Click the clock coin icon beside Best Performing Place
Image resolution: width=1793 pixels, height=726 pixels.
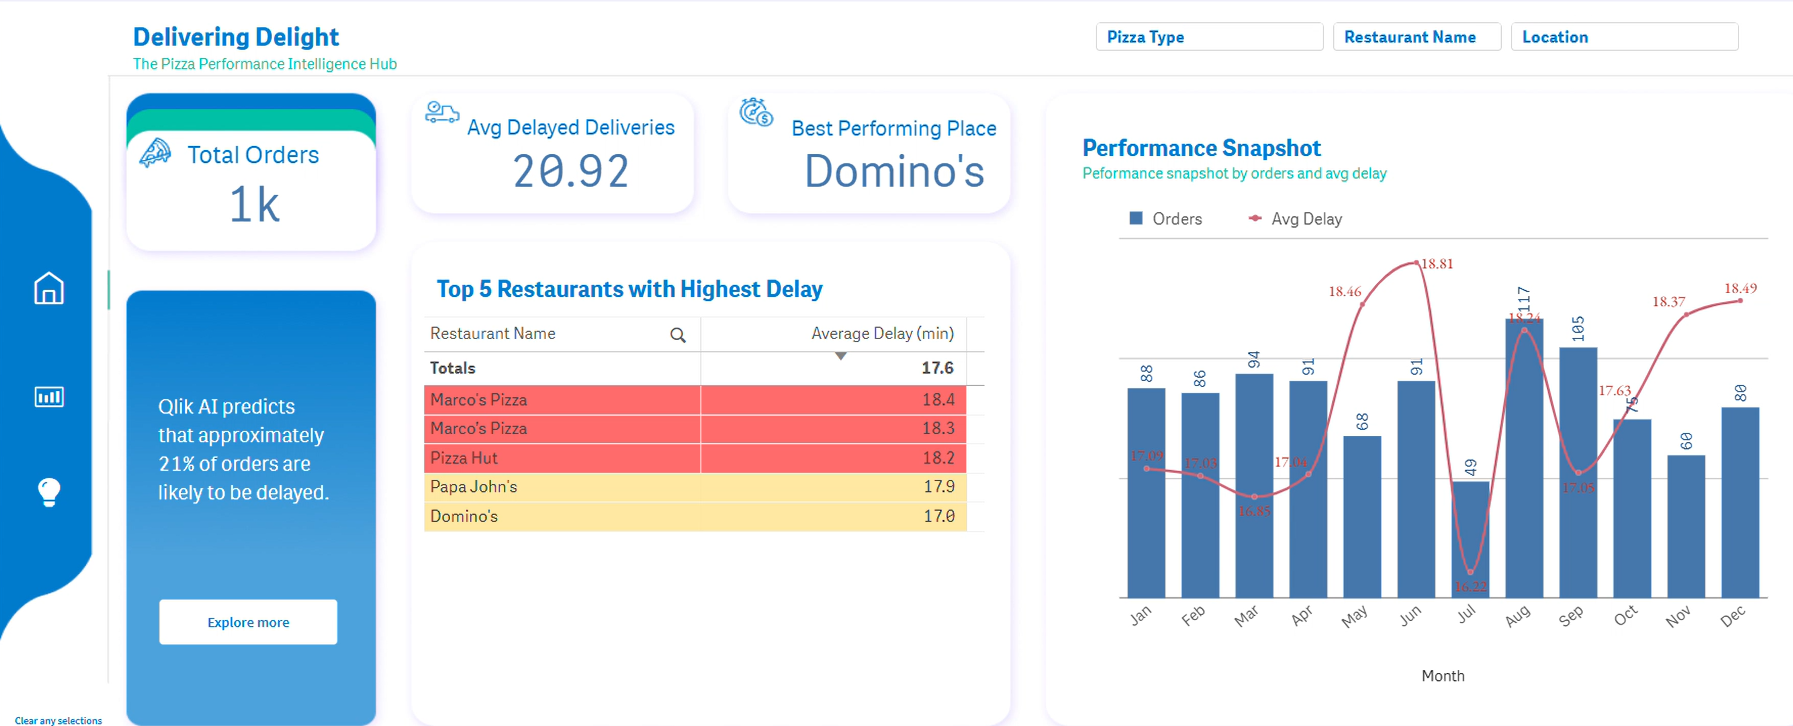tap(756, 112)
